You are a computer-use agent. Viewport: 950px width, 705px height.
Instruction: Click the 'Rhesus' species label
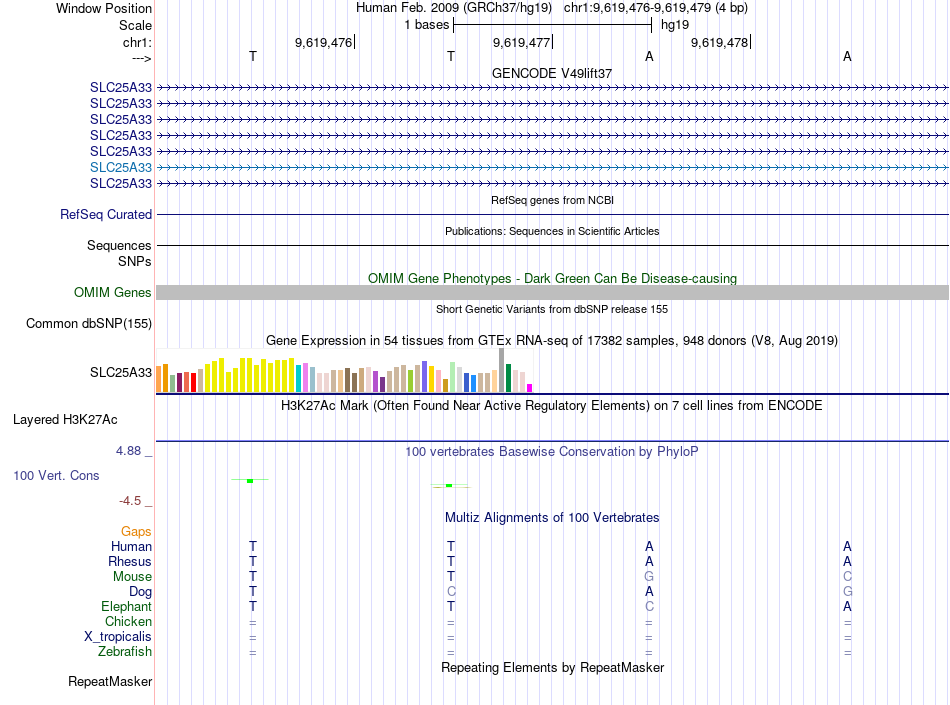point(130,562)
